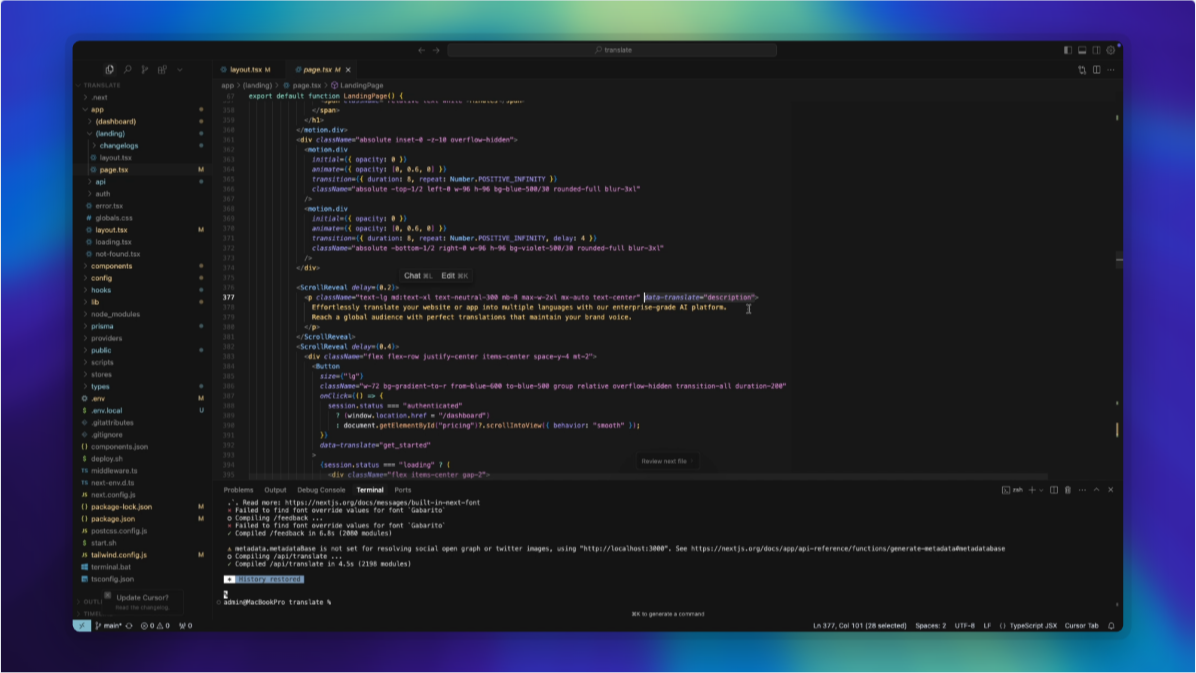This screenshot has height=673, width=1196.
Task: Open middleware.ts file
Action: coord(114,471)
